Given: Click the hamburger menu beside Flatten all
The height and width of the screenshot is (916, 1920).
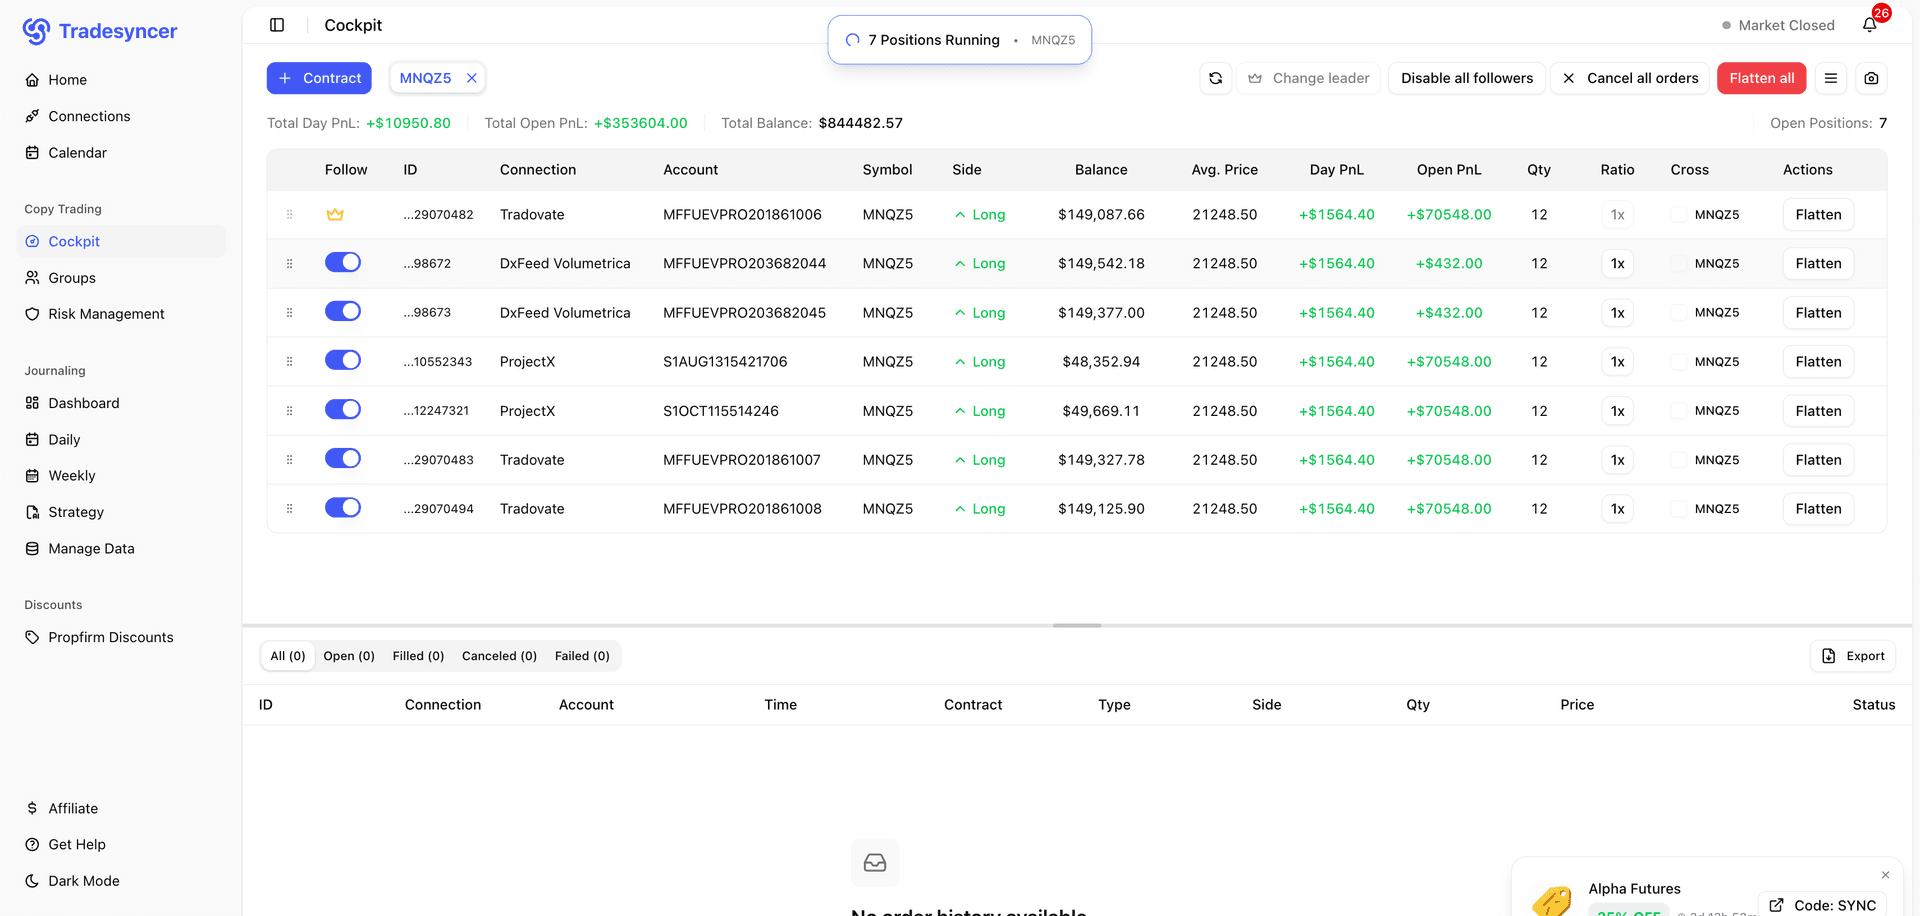Looking at the screenshot, I should click(1831, 78).
